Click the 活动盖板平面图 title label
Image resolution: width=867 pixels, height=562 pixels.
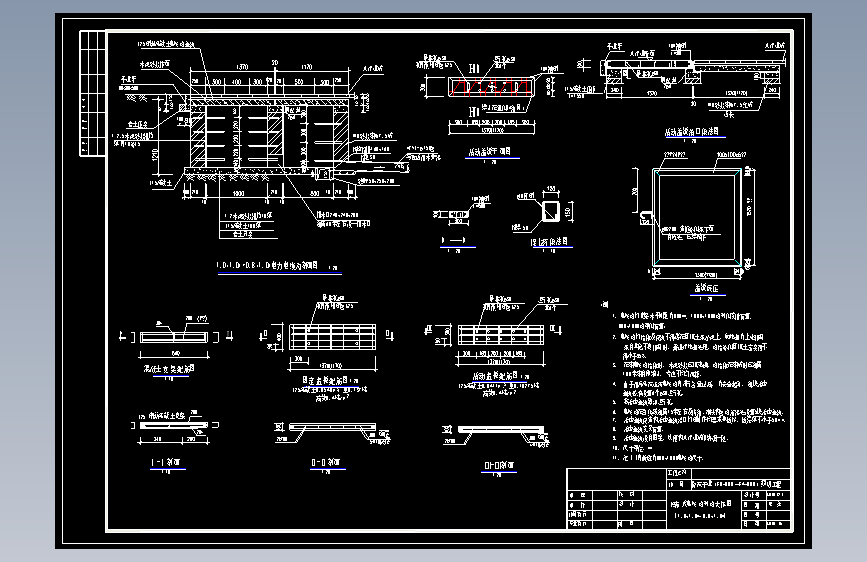(x=489, y=152)
